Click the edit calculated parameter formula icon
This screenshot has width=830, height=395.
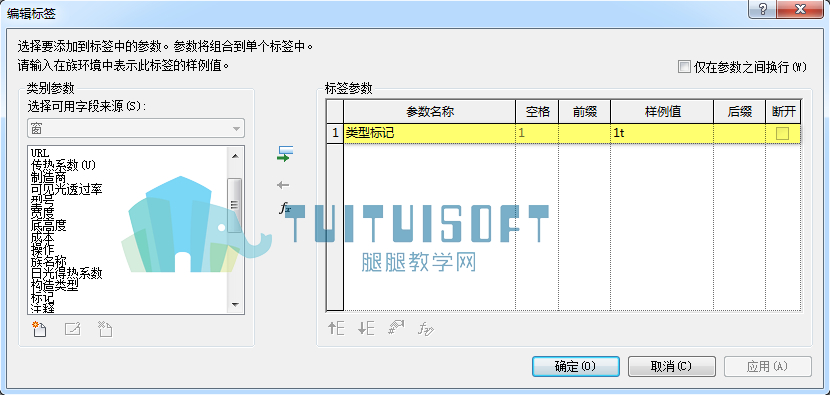coord(426,329)
